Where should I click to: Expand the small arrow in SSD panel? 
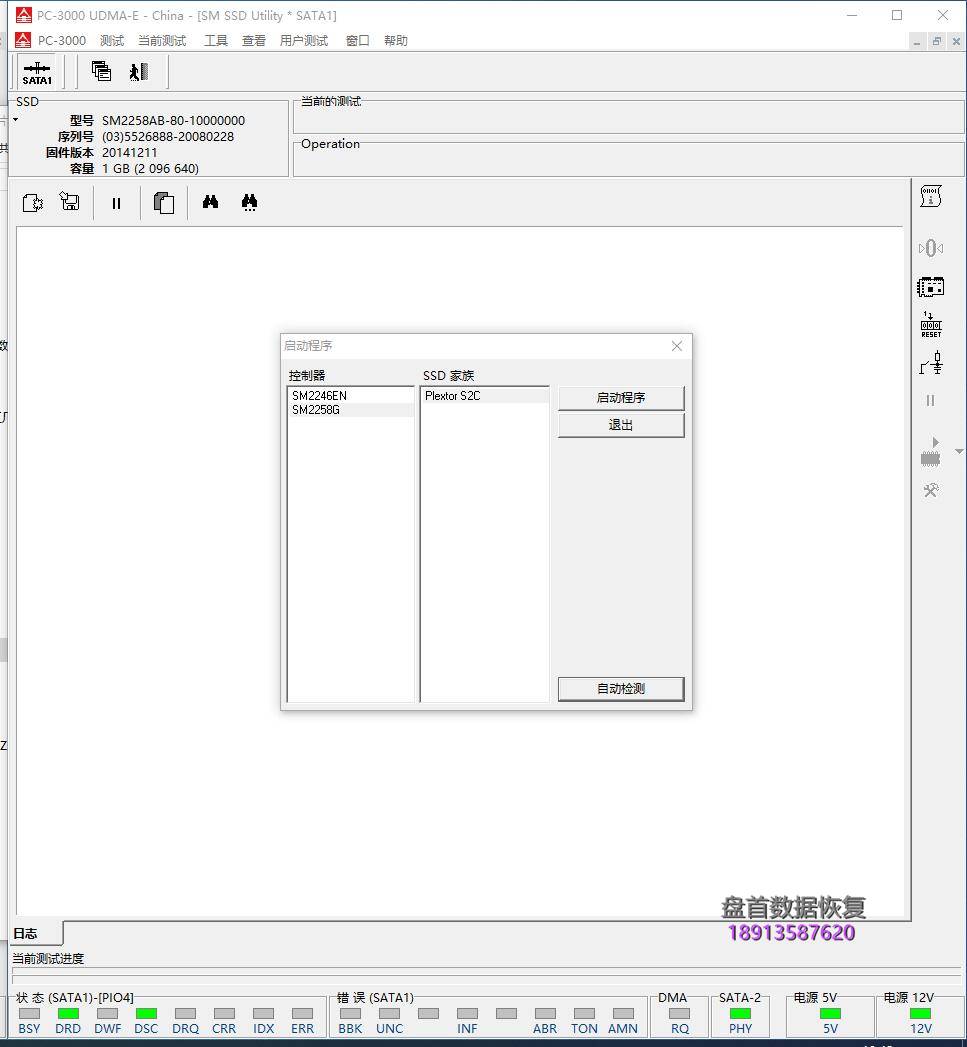point(15,120)
